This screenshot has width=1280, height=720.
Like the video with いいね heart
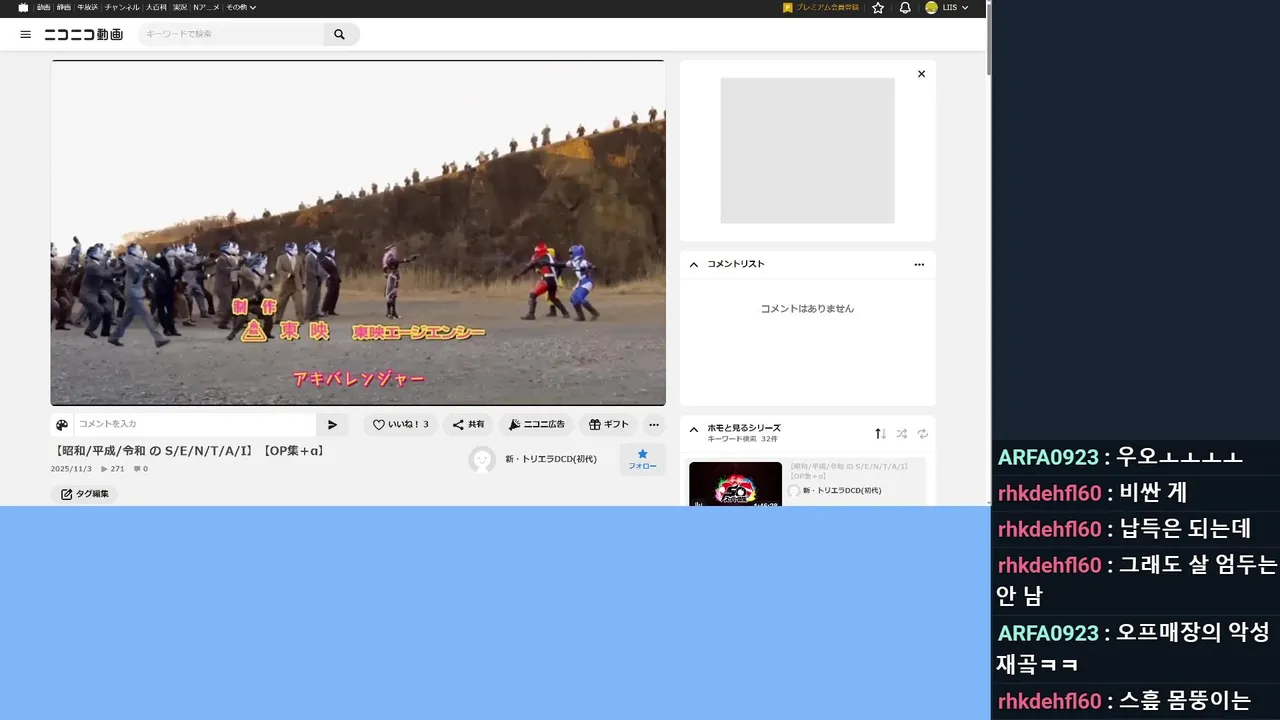coord(400,424)
